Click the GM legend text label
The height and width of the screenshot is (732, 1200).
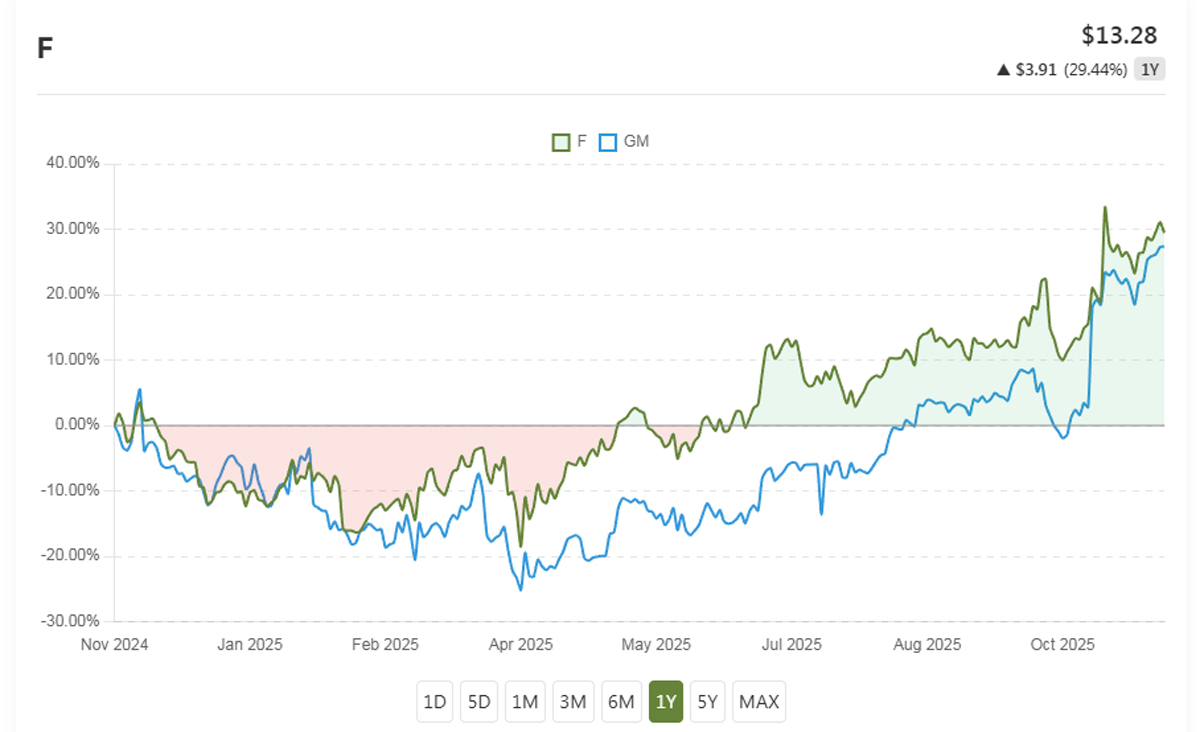[636, 142]
